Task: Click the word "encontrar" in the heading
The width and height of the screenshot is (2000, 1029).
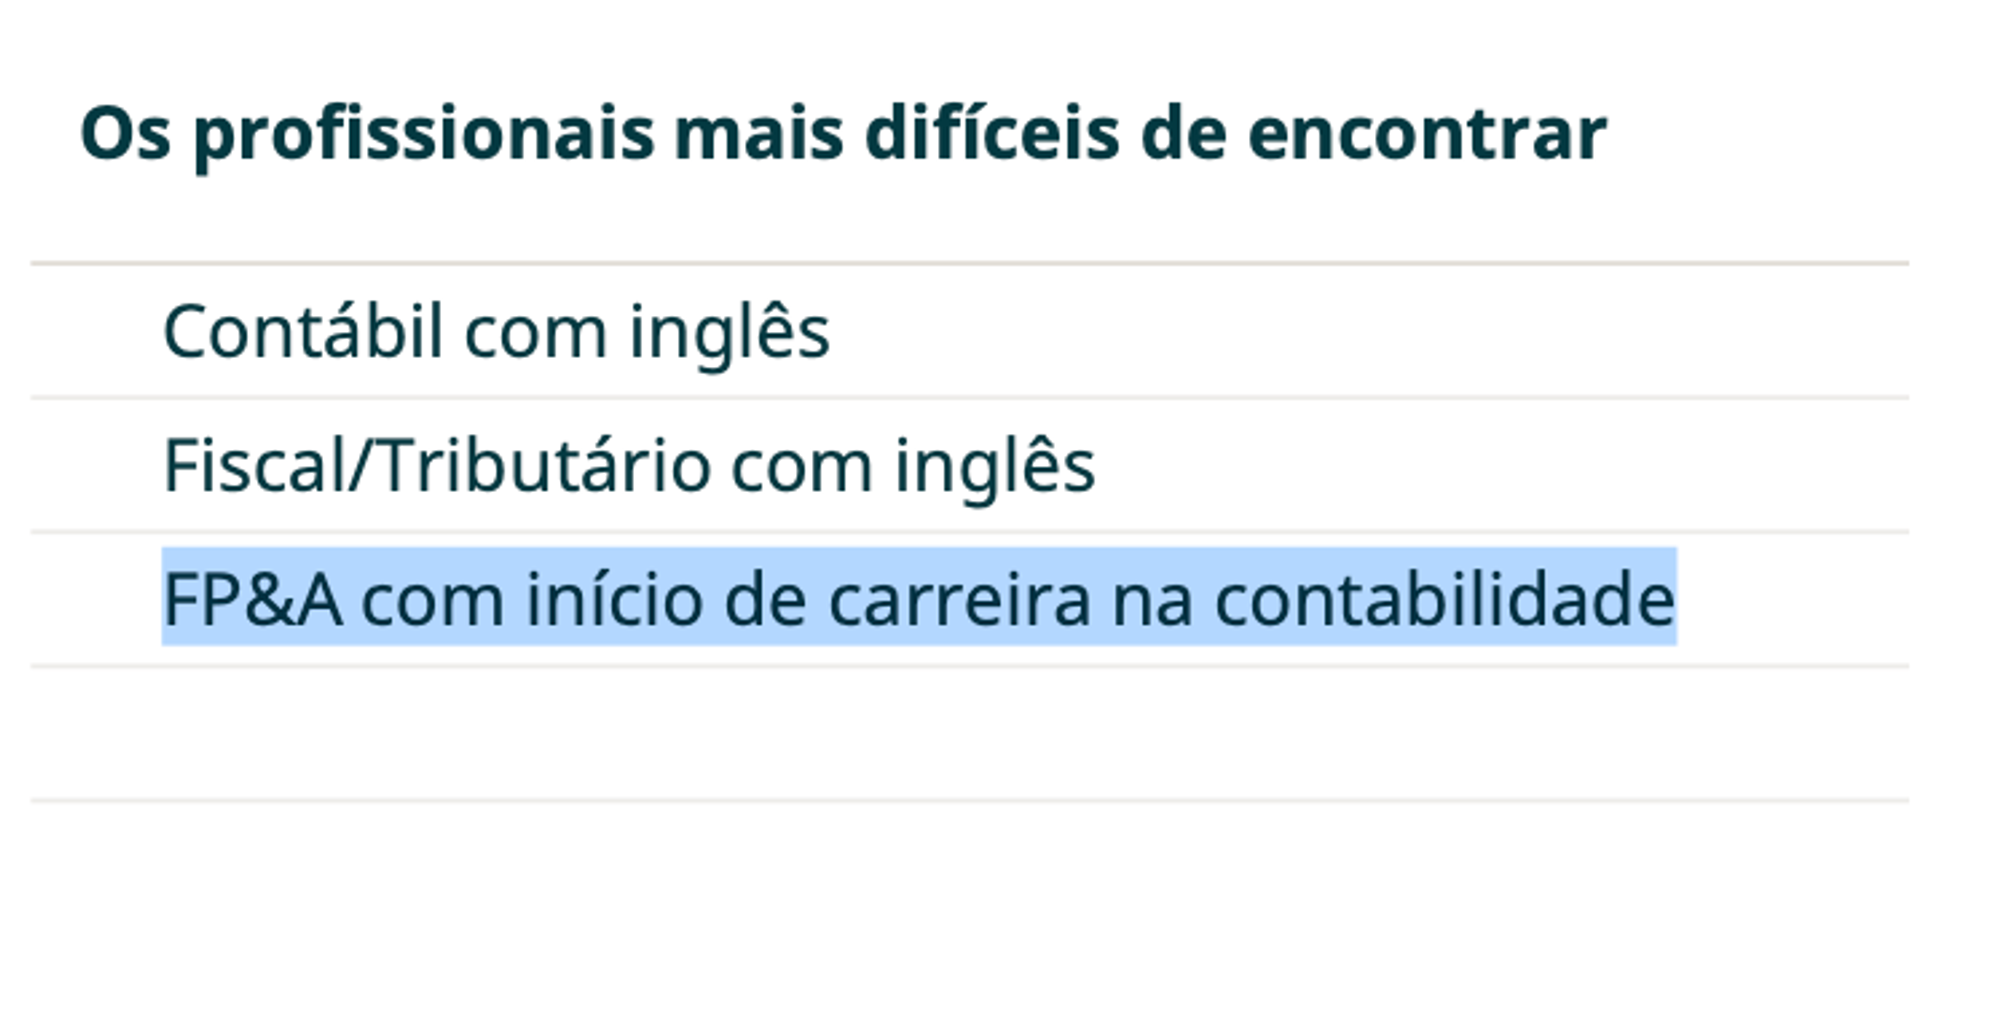Action: pyautogui.click(x=1427, y=134)
